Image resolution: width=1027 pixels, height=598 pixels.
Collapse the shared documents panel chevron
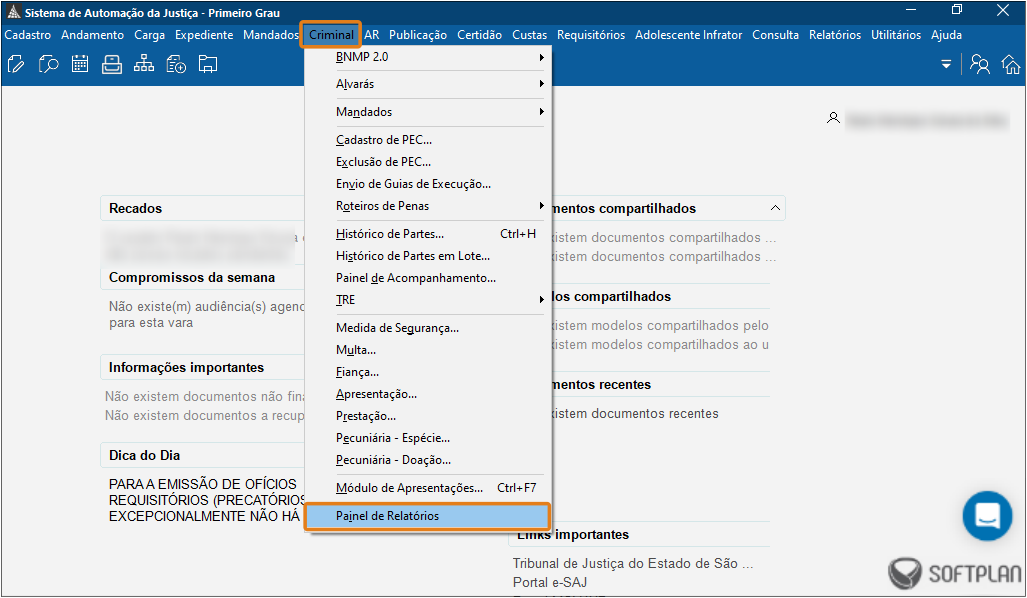[x=775, y=208]
